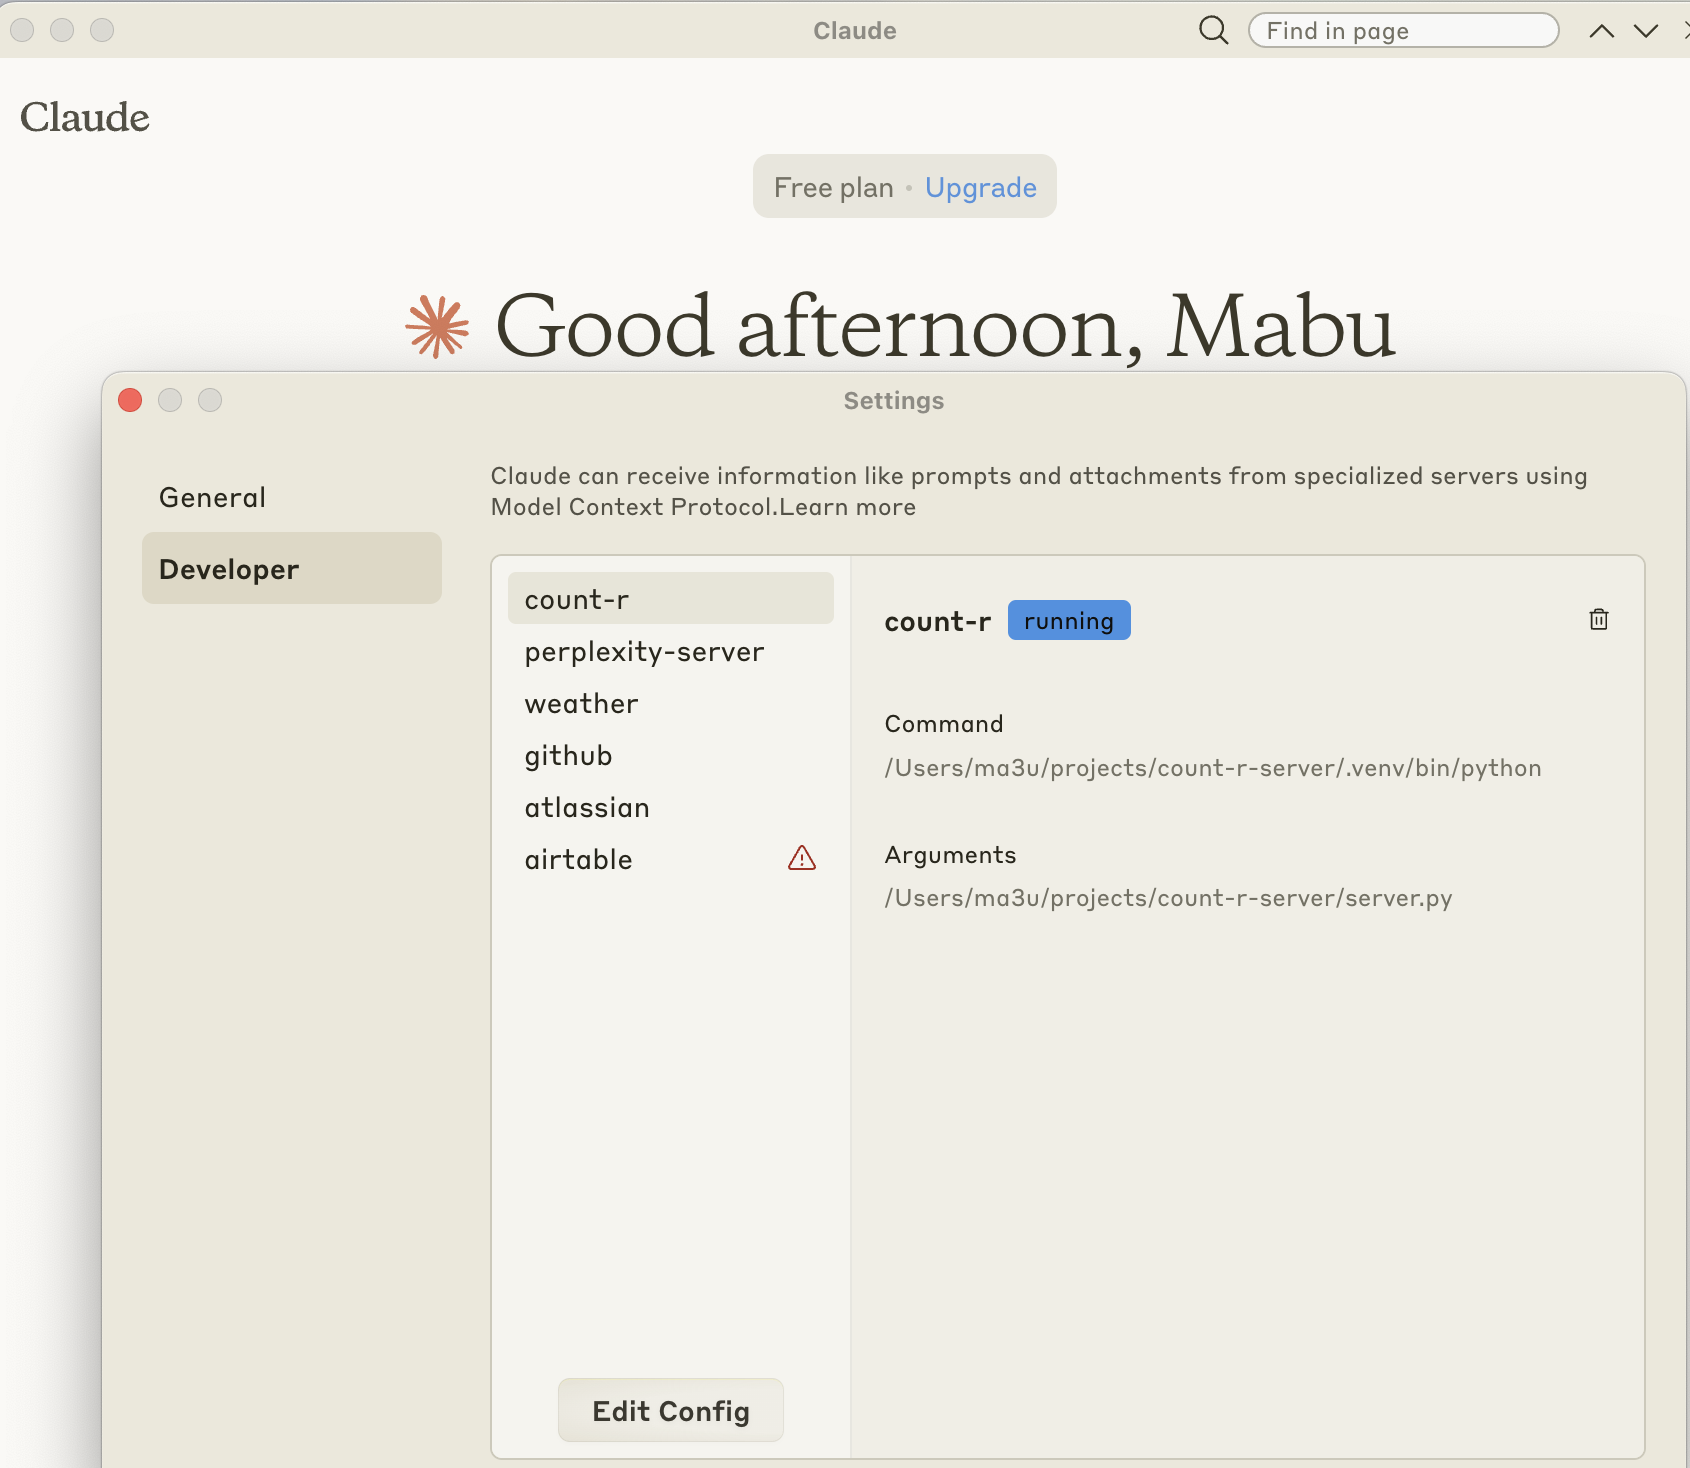Click the Find in page search field
The width and height of the screenshot is (1690, 1468).
1403,30
